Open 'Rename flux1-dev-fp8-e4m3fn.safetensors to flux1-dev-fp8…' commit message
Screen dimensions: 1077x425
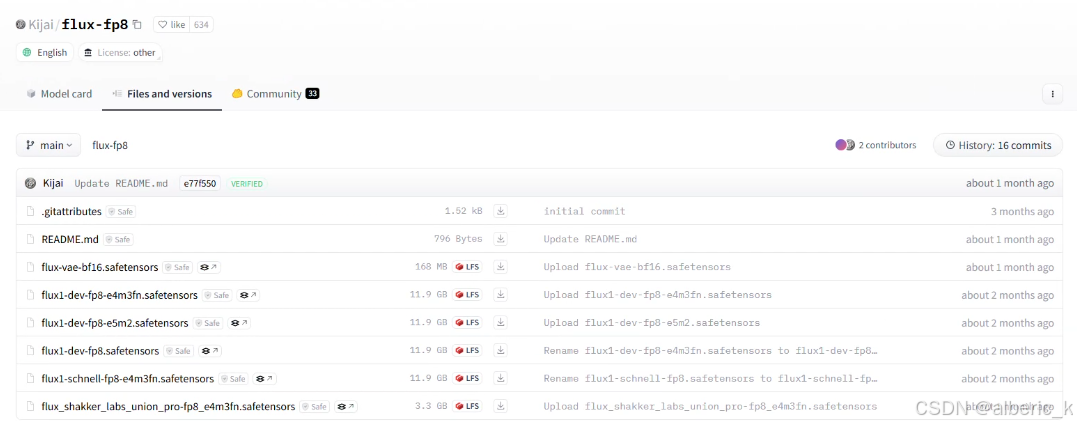710,351
